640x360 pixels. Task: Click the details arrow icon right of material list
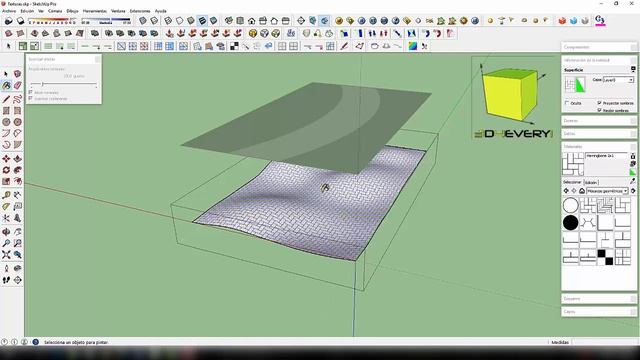coord(633,191)
